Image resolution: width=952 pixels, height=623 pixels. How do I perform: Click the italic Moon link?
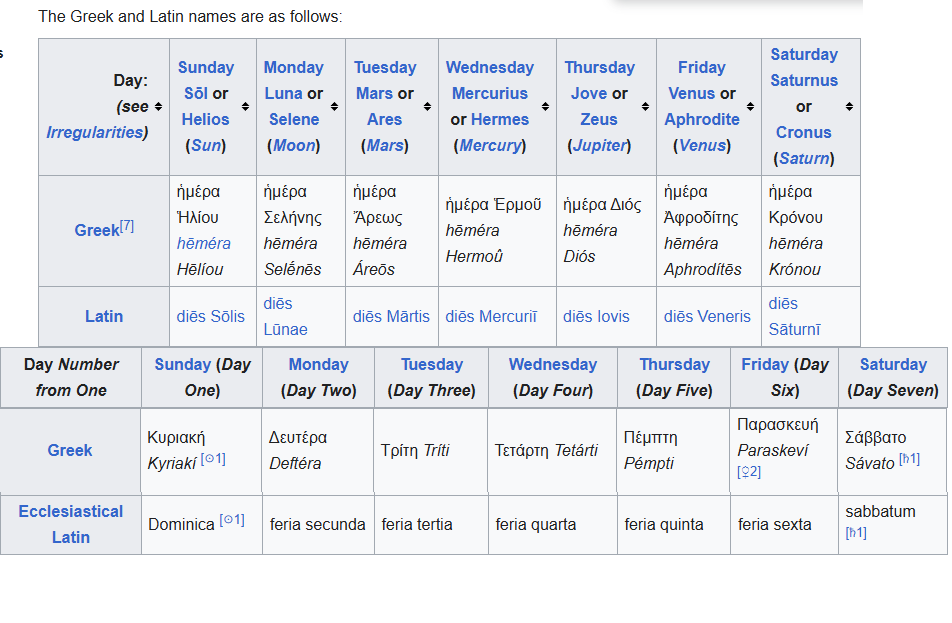pos(294,146)
